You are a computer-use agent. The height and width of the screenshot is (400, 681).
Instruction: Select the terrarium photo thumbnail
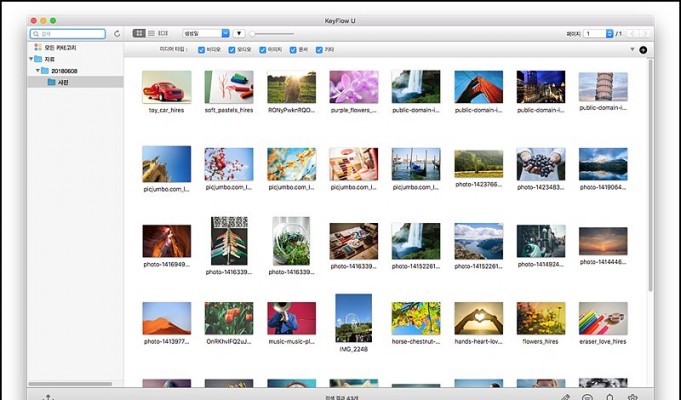[x=291, y=241]
